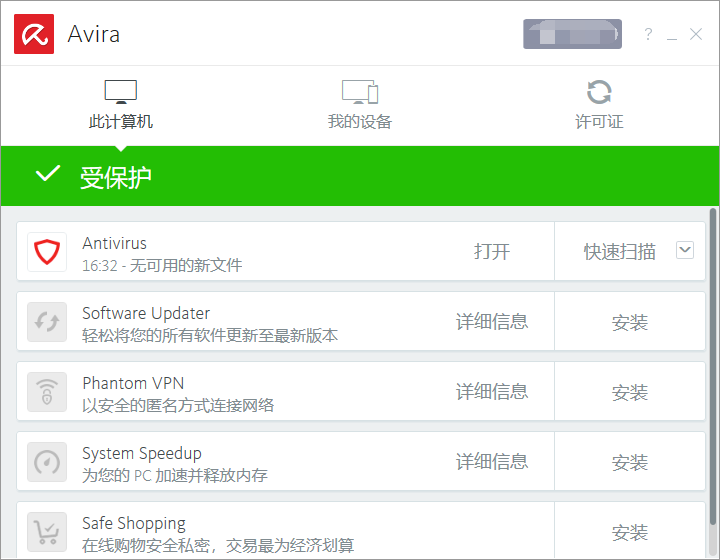Click the System Speedup gauge icon

[x=47, y=462]
